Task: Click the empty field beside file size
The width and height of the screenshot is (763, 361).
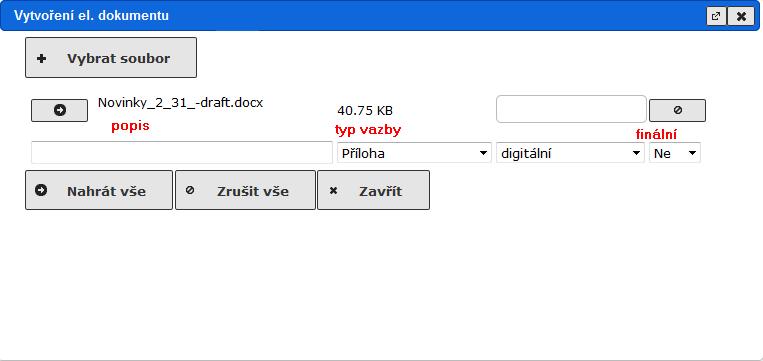Action: click(571, 109)
